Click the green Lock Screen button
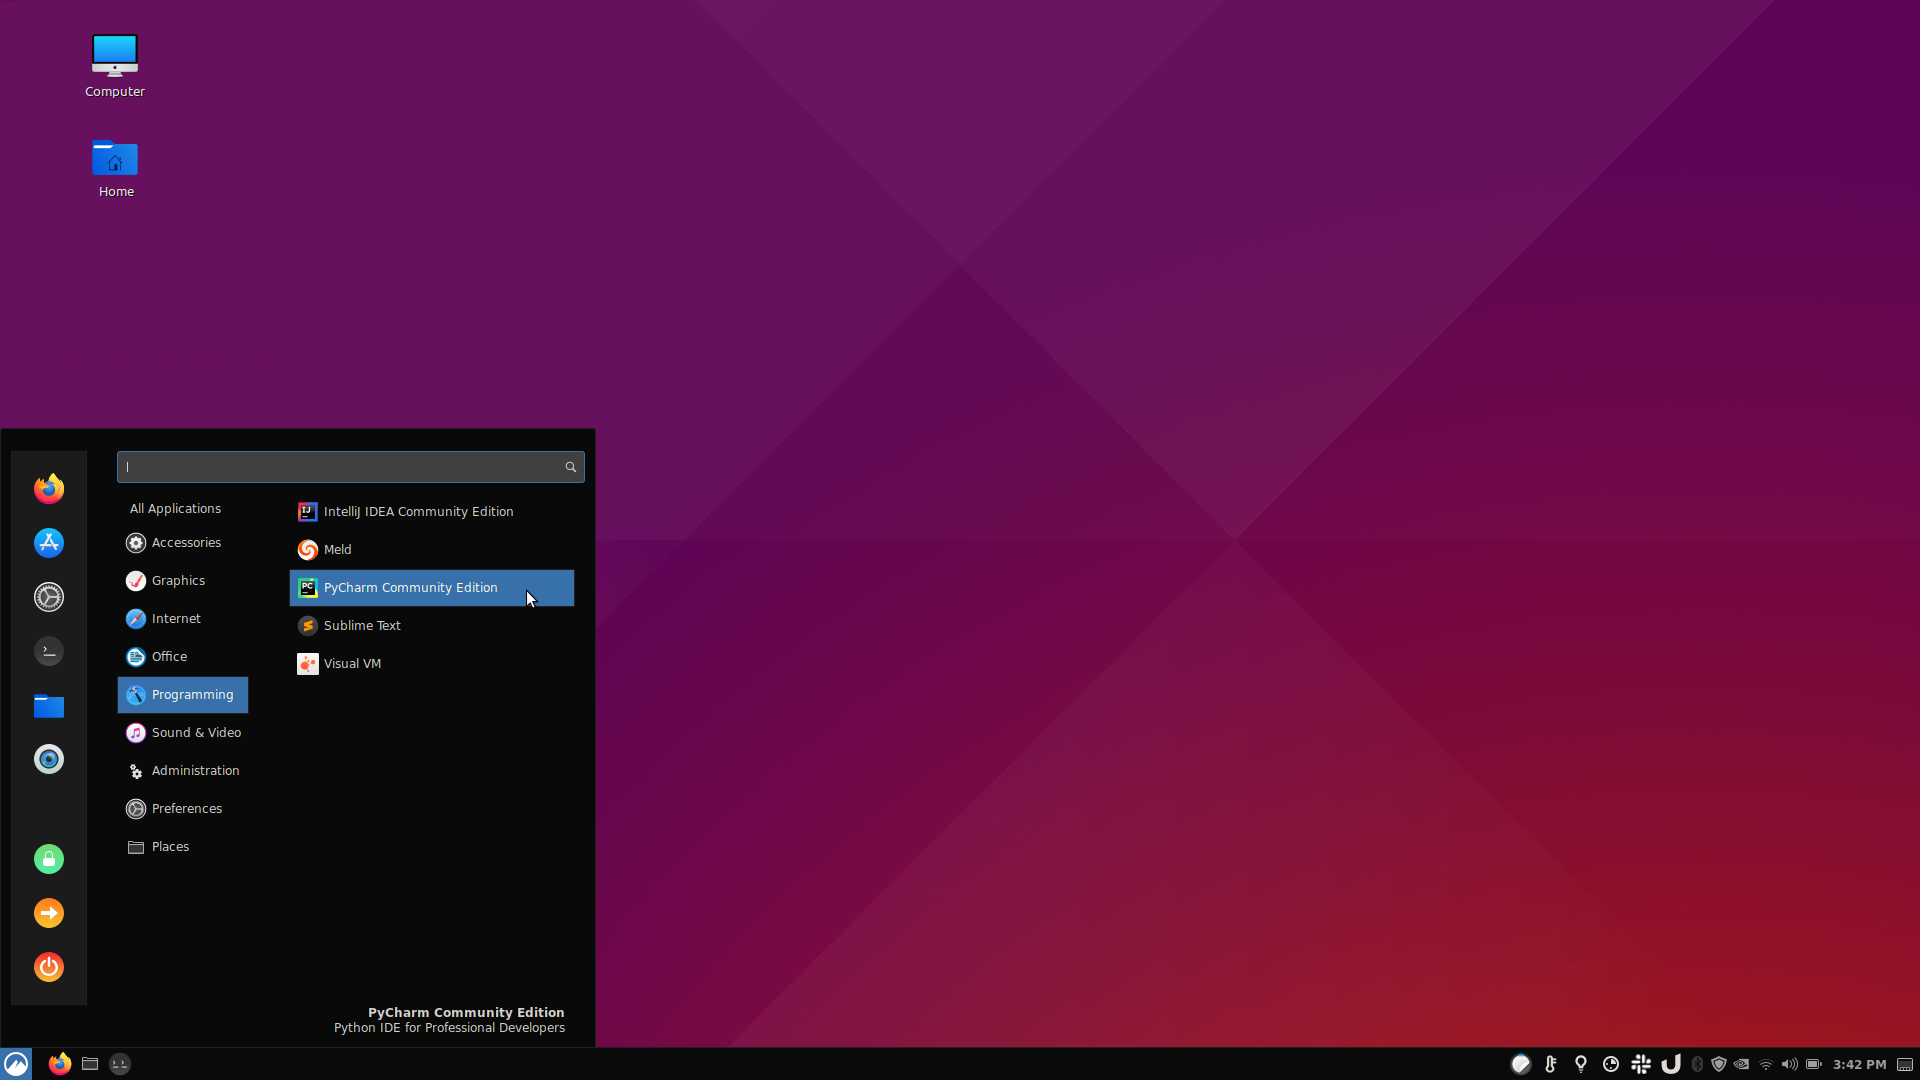Screen dimensions: 1920x1080 [x=49, y=859]
